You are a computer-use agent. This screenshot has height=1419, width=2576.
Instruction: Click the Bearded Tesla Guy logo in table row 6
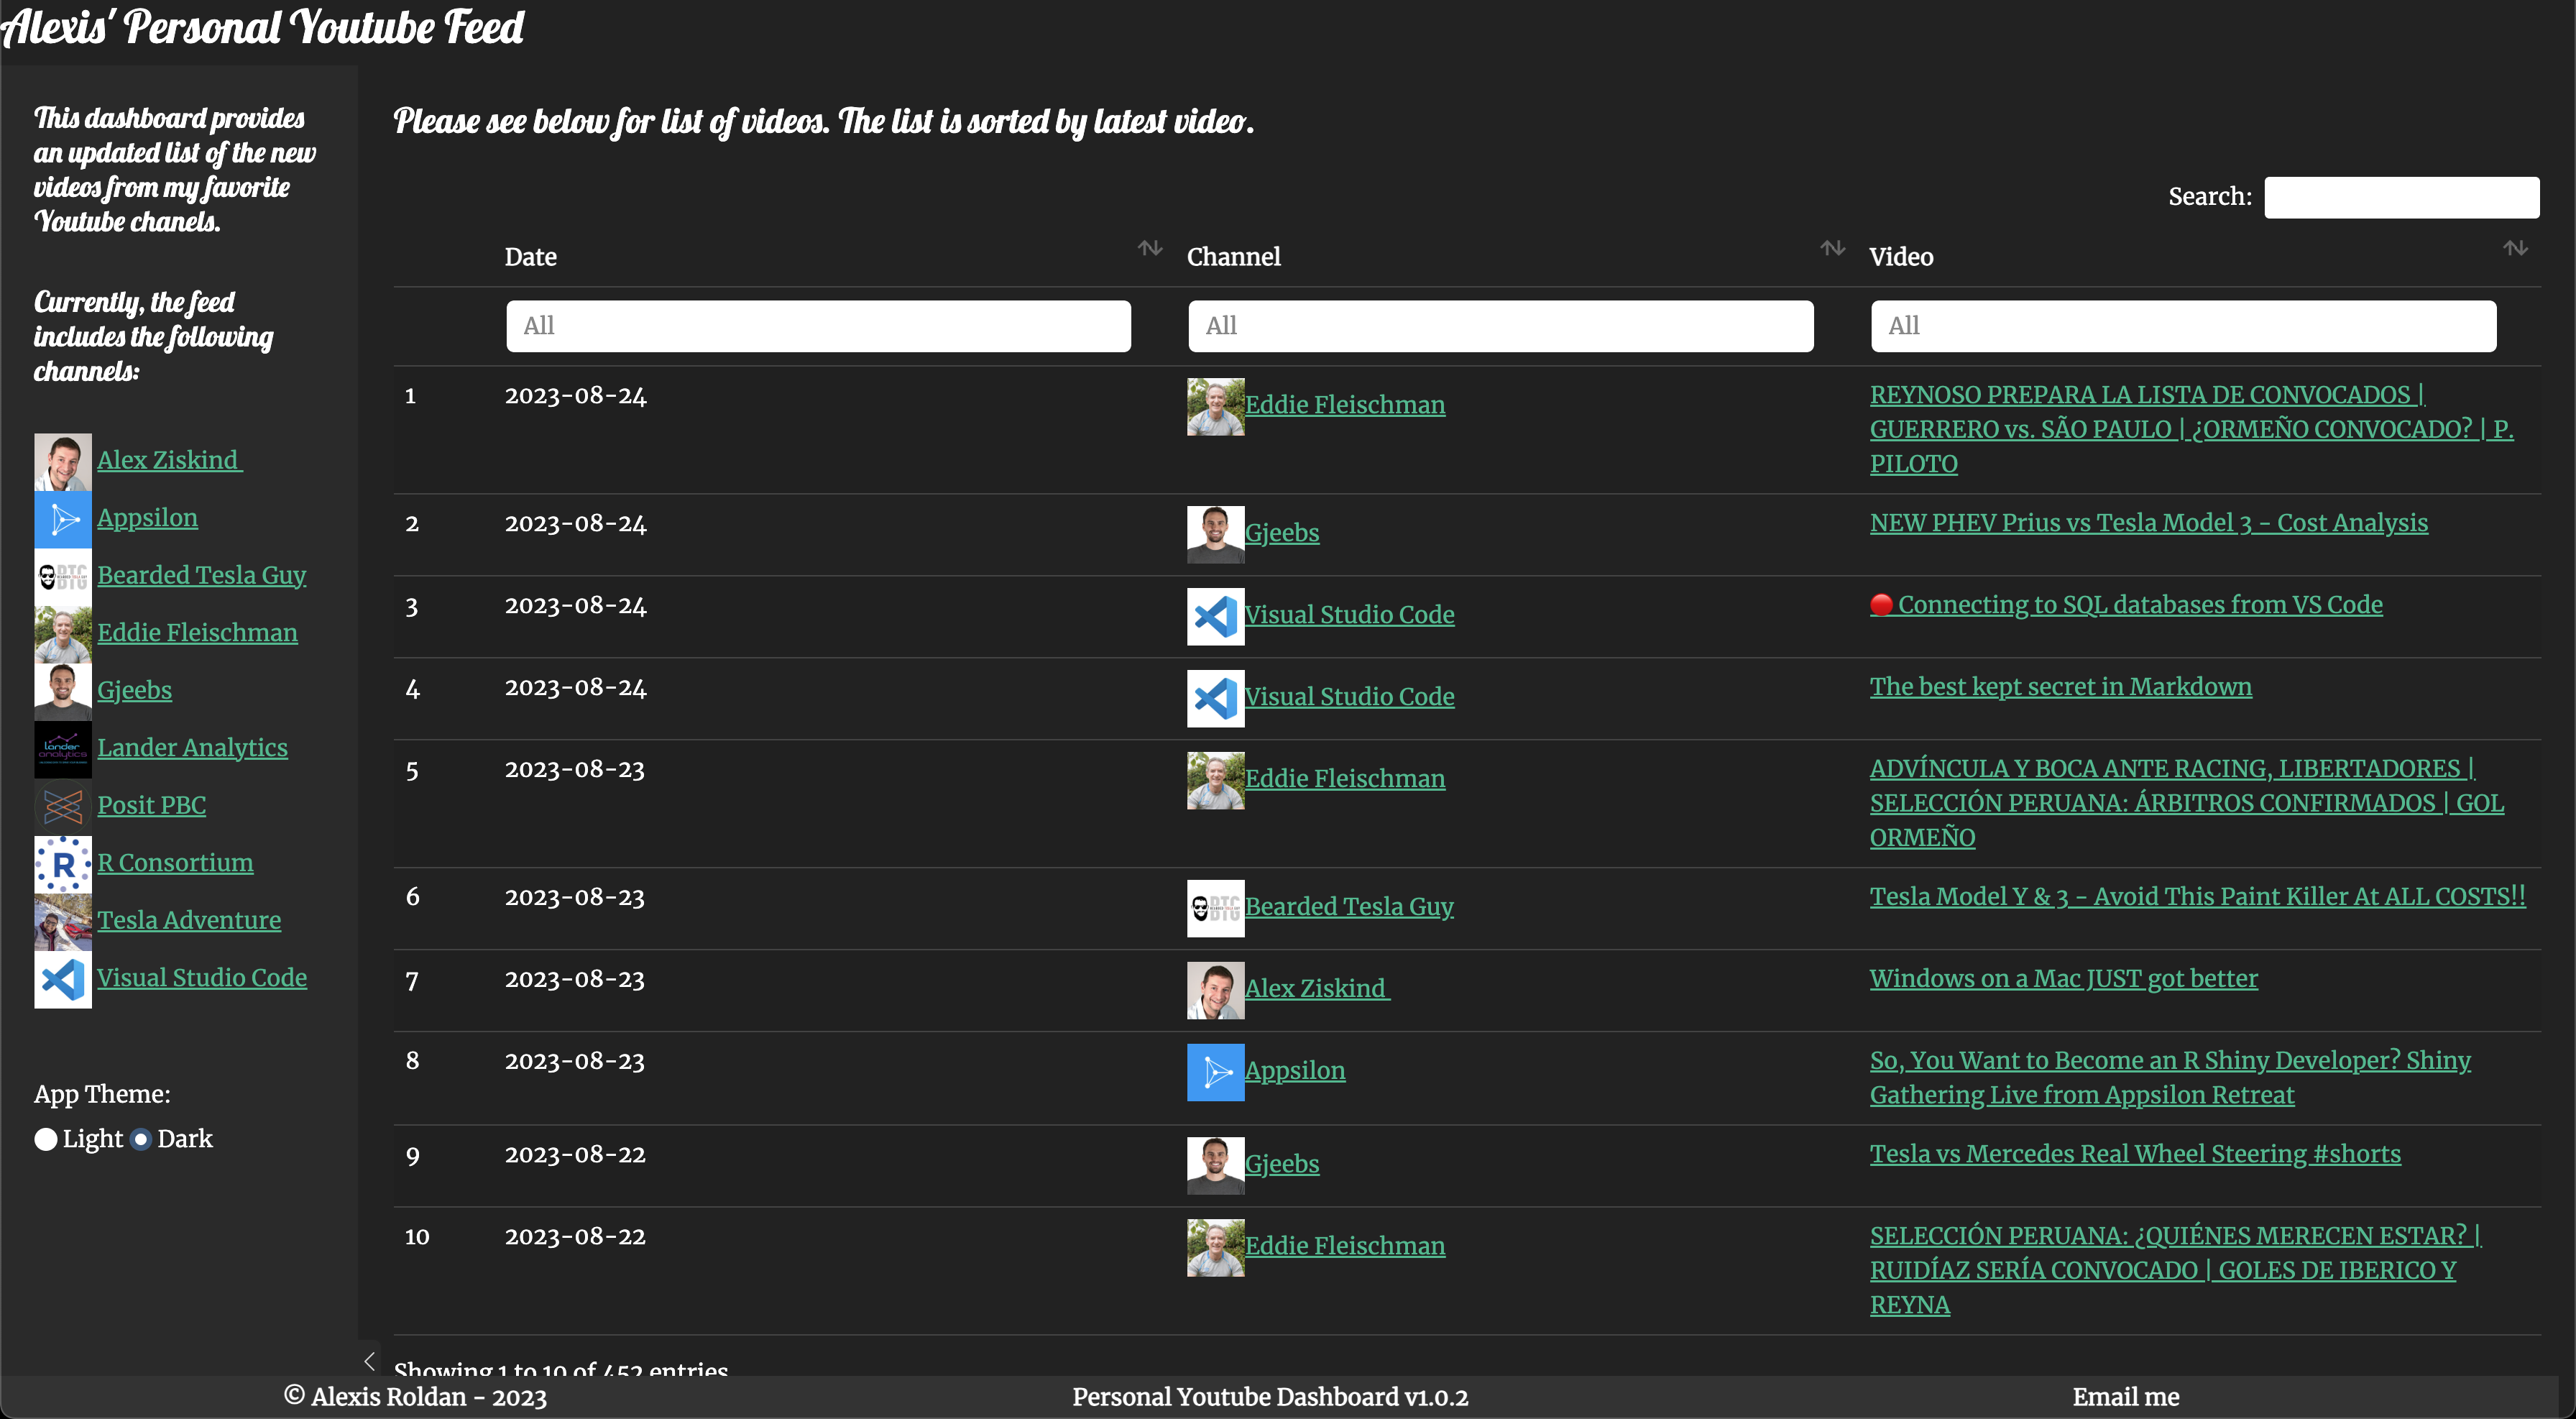coord(1215,908)
